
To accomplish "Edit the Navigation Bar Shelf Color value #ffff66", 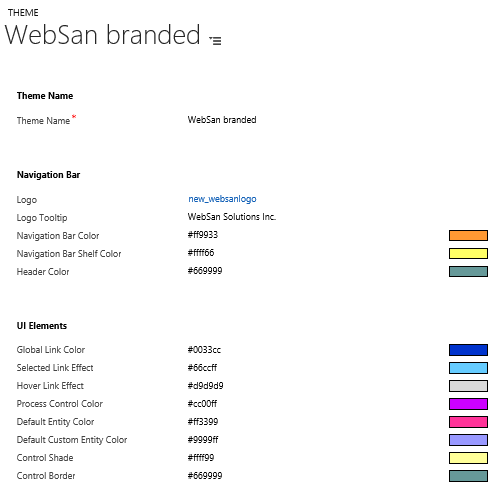I will (x=201, y=253).
